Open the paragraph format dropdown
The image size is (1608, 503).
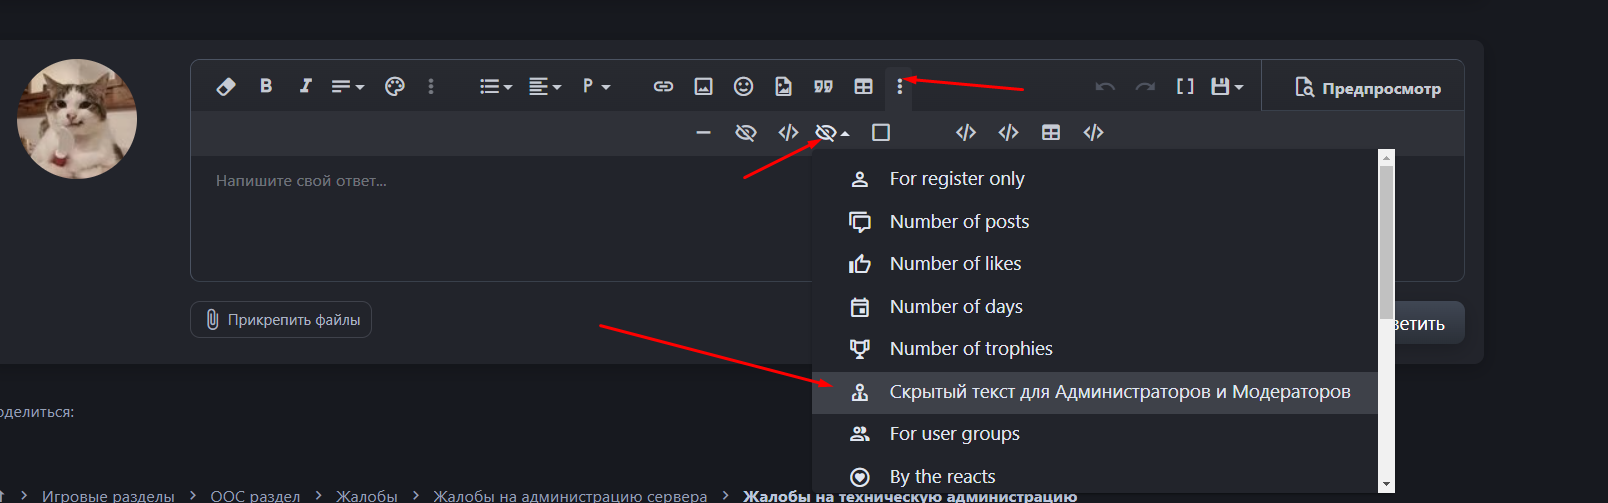coord(596,87)
